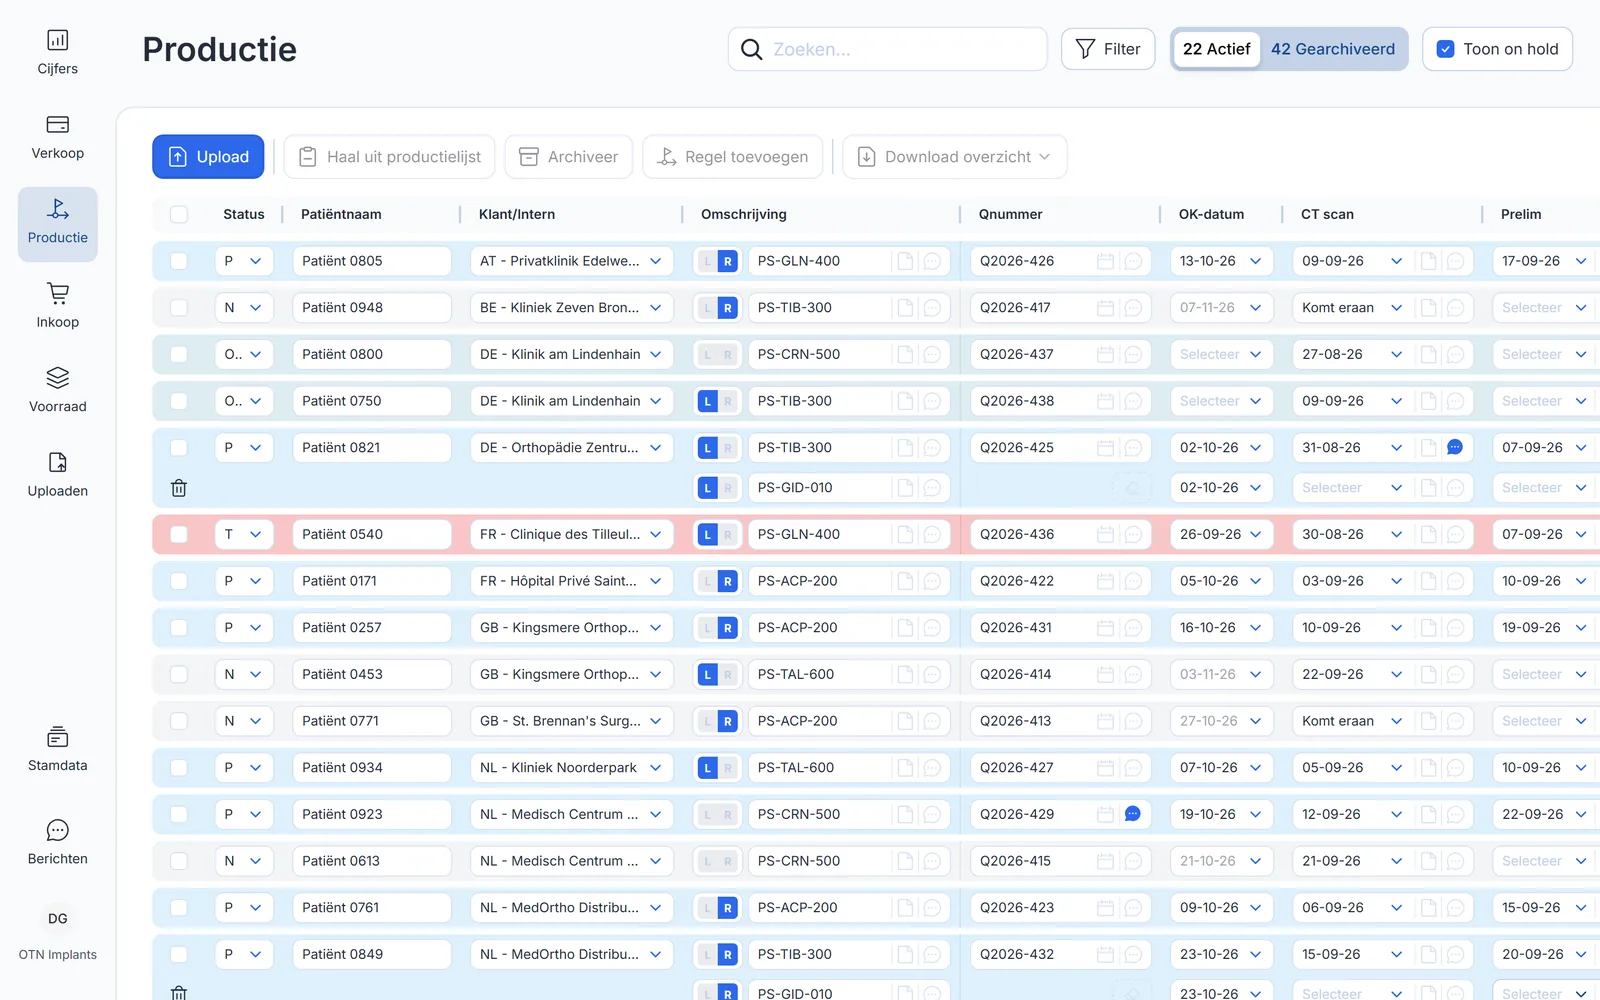Open the status dropdown of Patiënt 0805
Screen dimensions: 1600x1000
(244, 261)
